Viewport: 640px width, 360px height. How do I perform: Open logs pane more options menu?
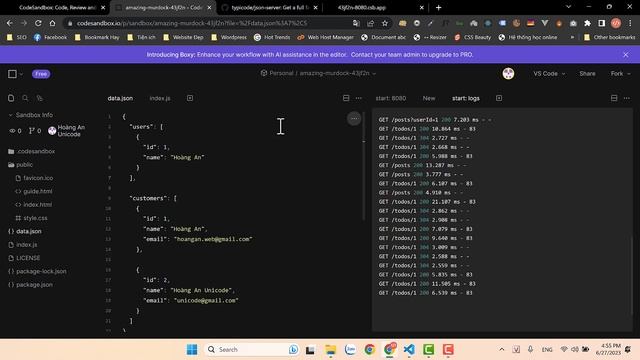[627, 98]
